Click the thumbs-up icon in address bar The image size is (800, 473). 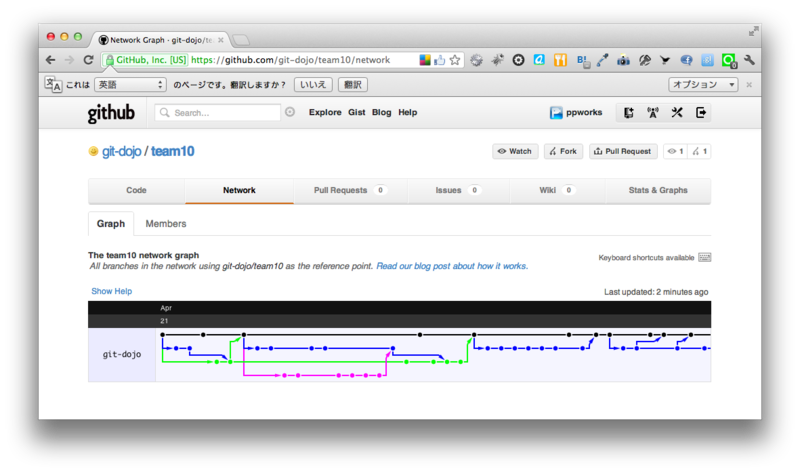click(439, 60)
